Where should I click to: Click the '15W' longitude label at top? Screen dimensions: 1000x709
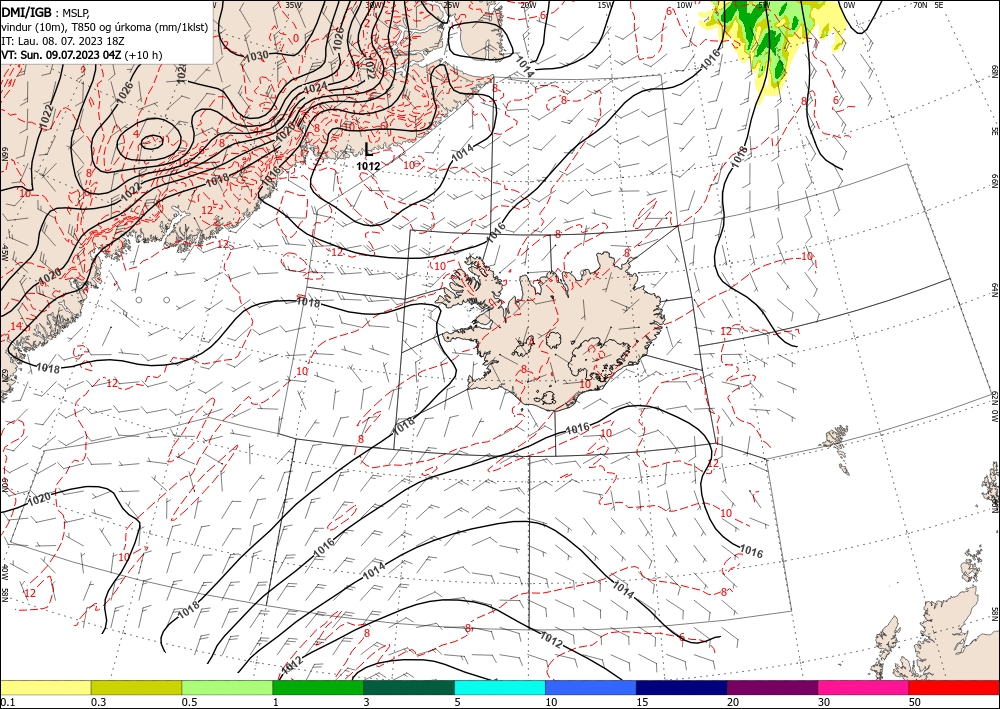[605, 5]
